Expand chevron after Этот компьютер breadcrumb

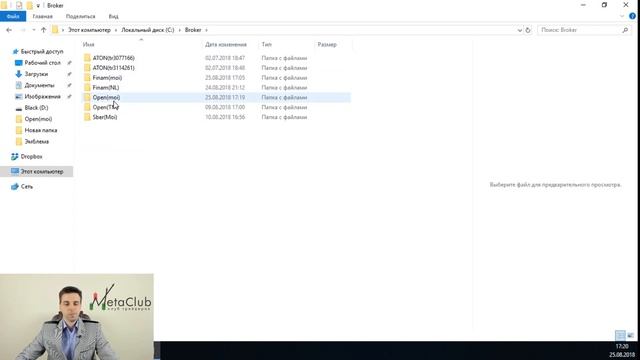116,30
